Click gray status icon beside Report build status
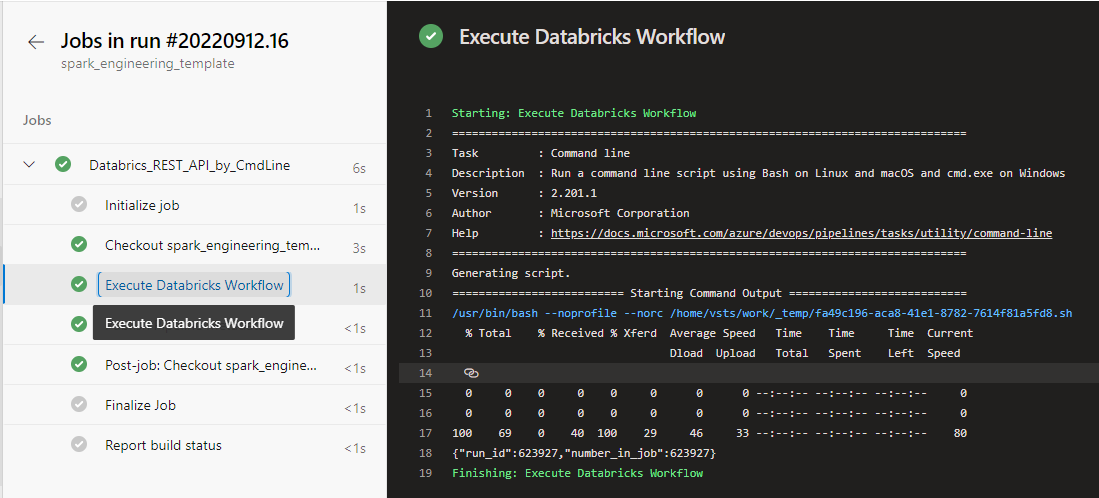Image resolution: width=1099 pixels, height=498 pixels. pyautogui.click(x=78, y=444)
